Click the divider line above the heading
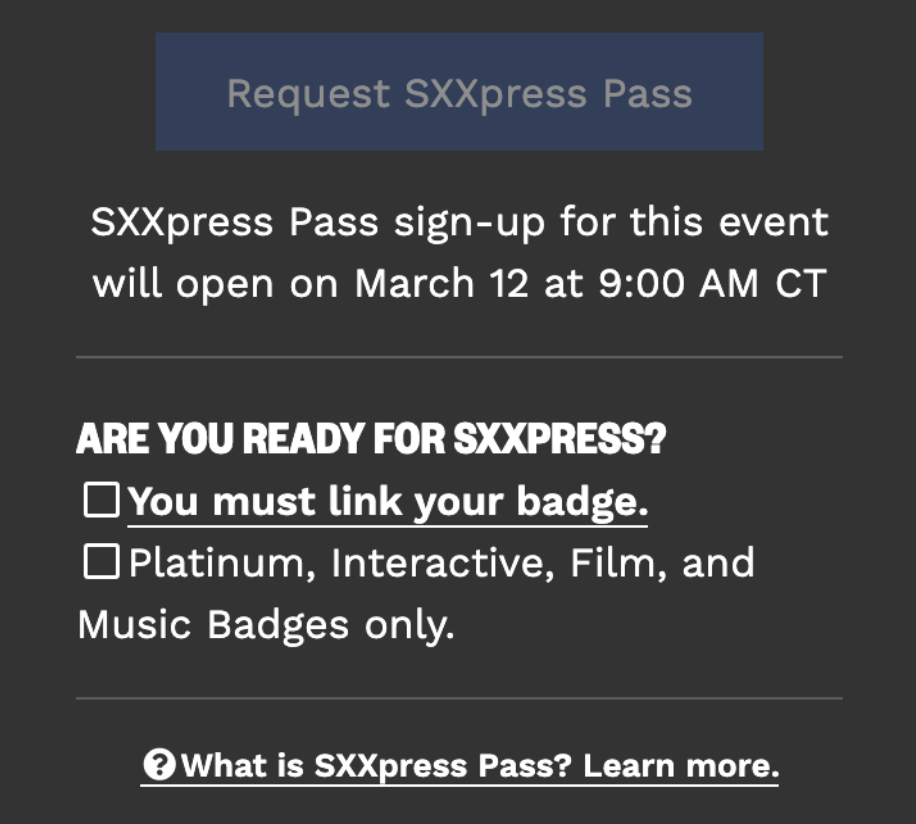This screenshot has height=824, width=916. pyautogui.click(x=459, y=357)
